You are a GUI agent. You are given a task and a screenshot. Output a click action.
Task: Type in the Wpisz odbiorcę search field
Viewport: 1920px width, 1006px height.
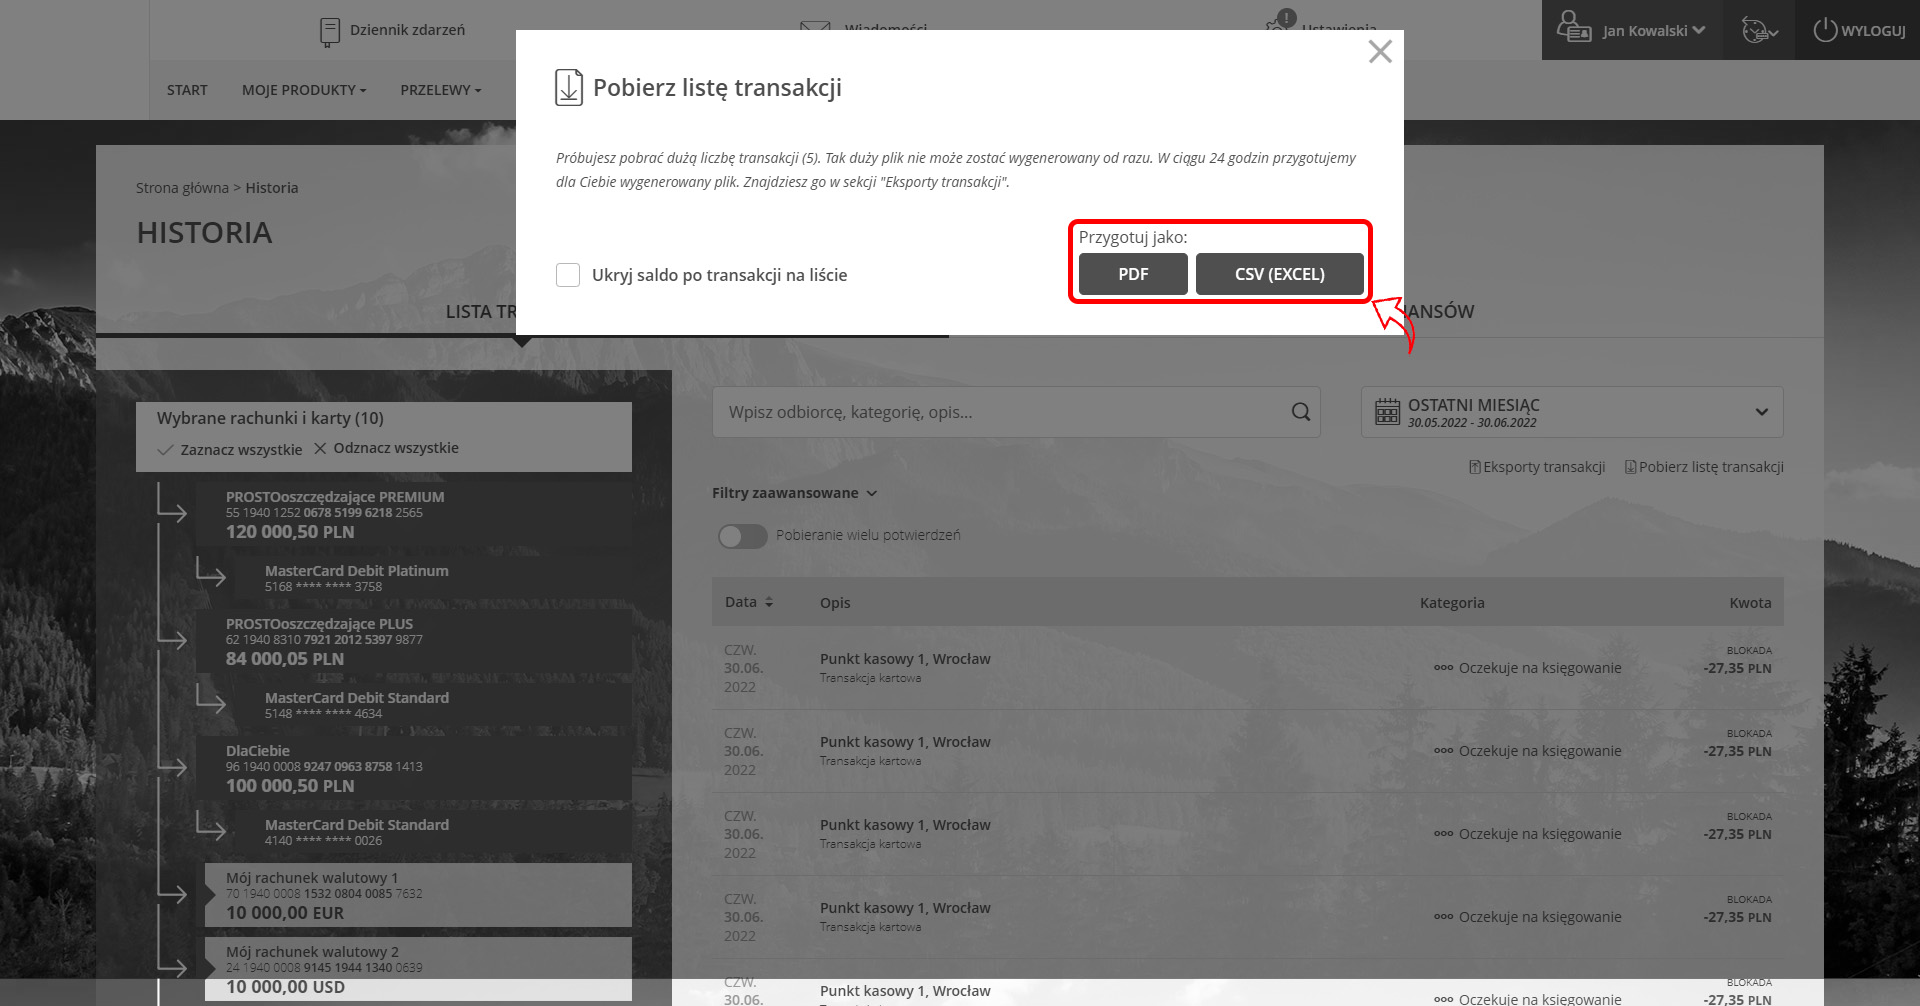[1000, 412]
